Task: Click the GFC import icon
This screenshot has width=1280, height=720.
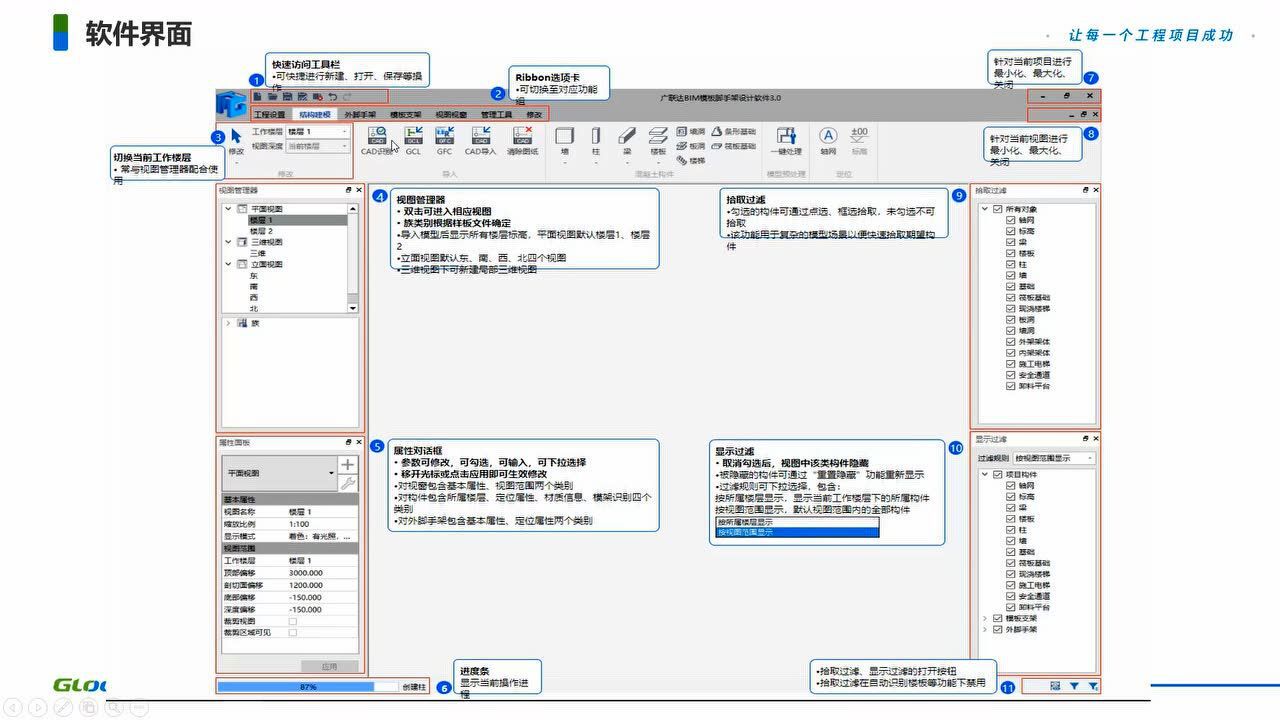Action: pyautogui.click(x=444, y=139)
